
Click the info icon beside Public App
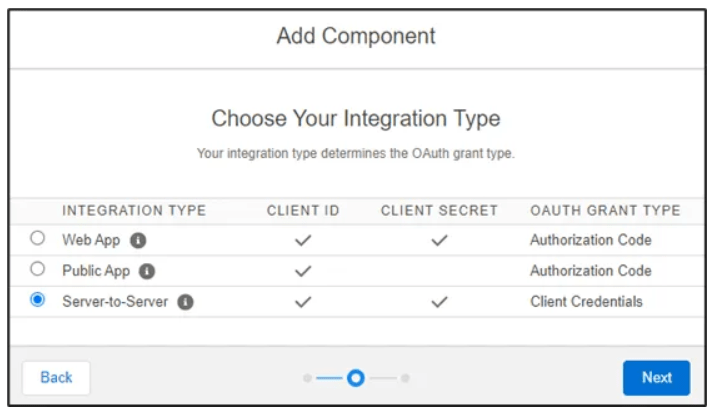click(x=147, y=271)
